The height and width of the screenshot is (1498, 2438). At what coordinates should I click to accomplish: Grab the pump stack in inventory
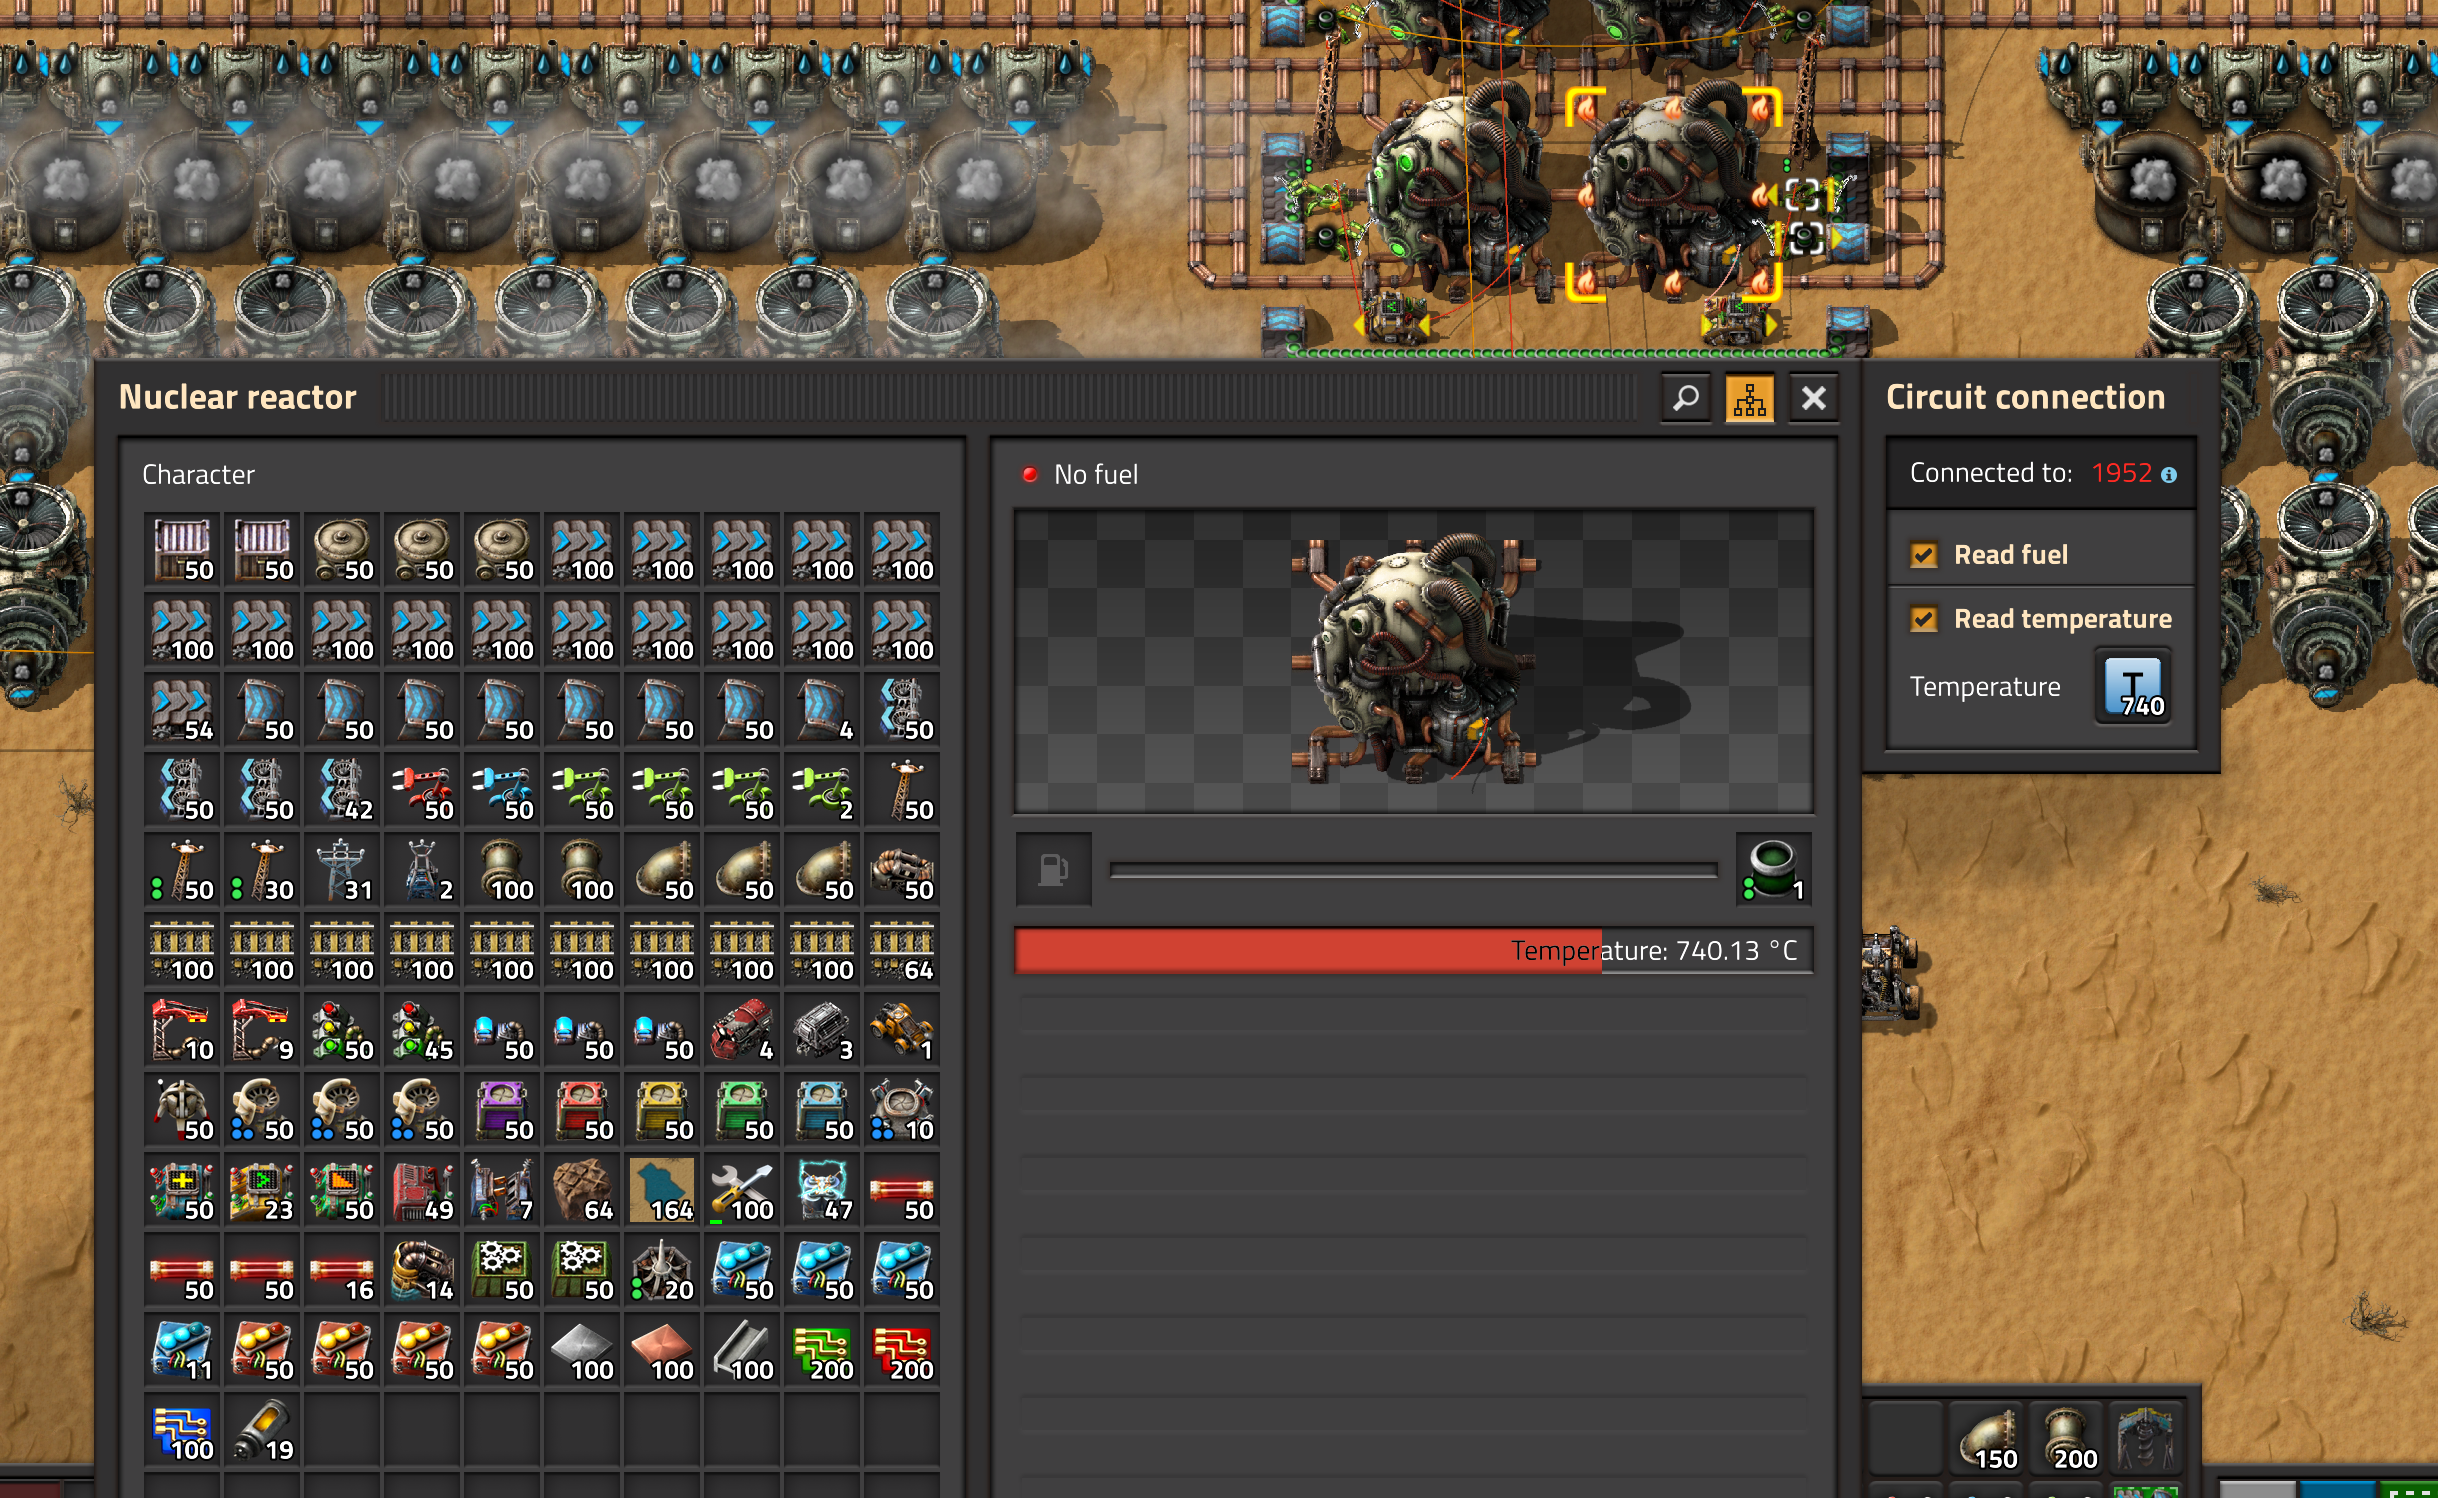coord(902,869)
